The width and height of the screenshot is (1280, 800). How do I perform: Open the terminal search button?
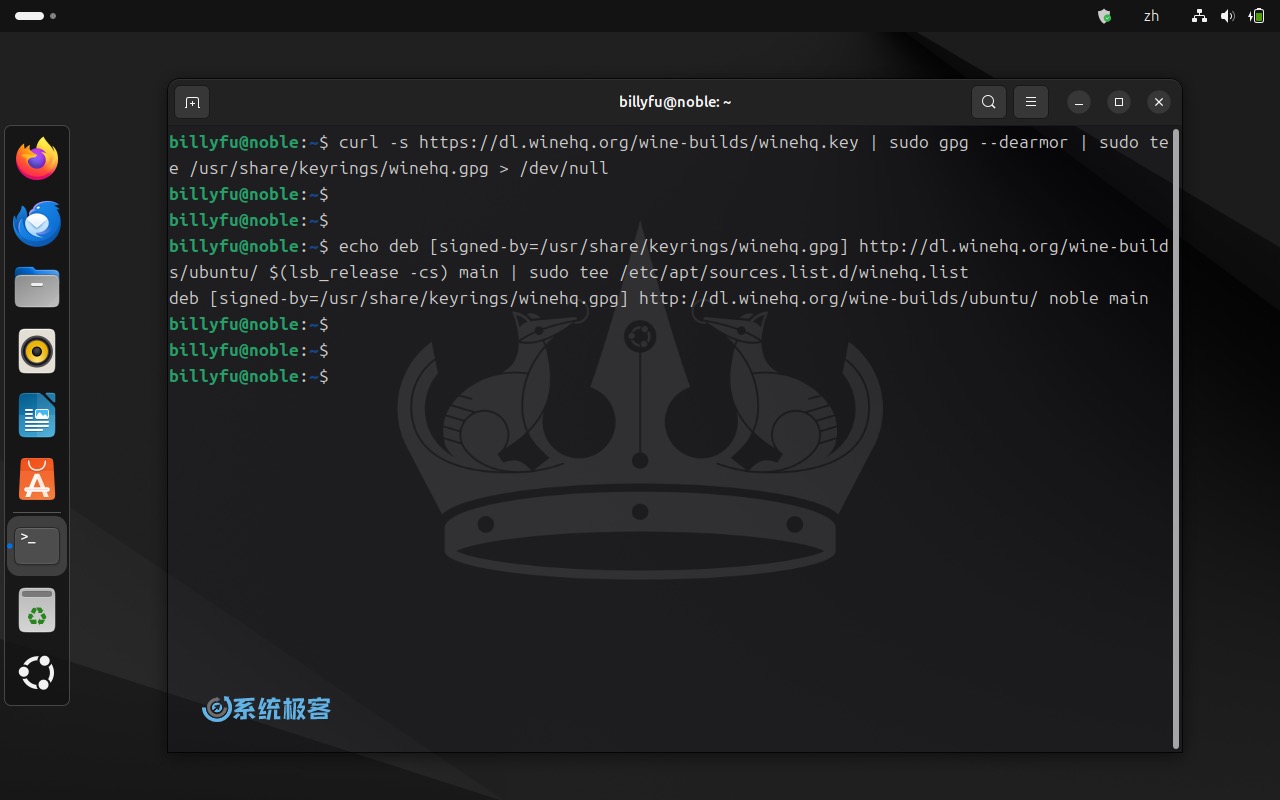pos(988,102)
